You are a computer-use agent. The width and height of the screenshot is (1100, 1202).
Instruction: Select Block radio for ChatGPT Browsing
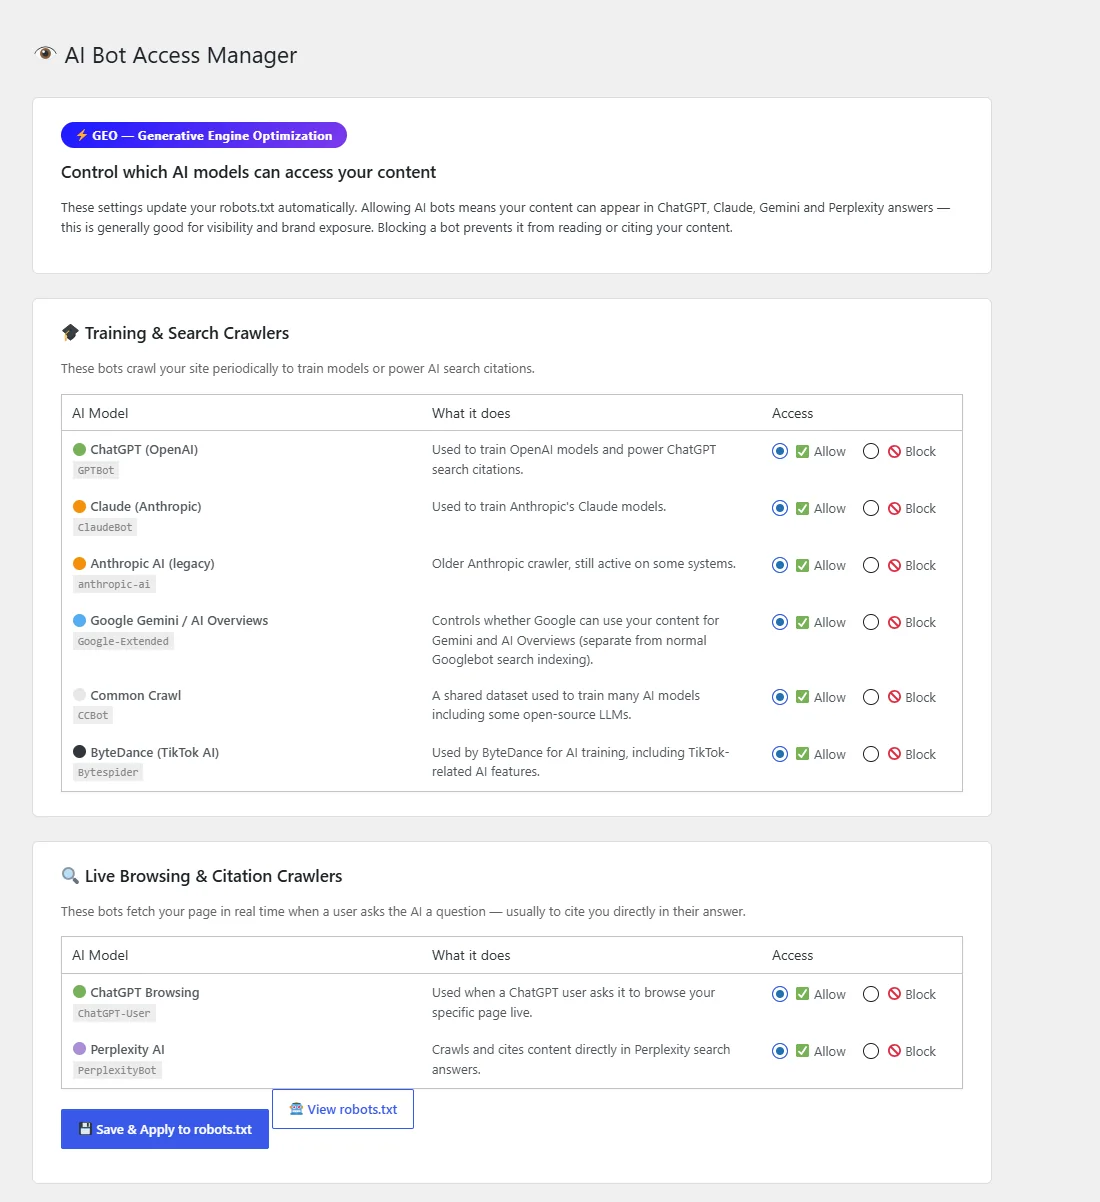[871, 994]
